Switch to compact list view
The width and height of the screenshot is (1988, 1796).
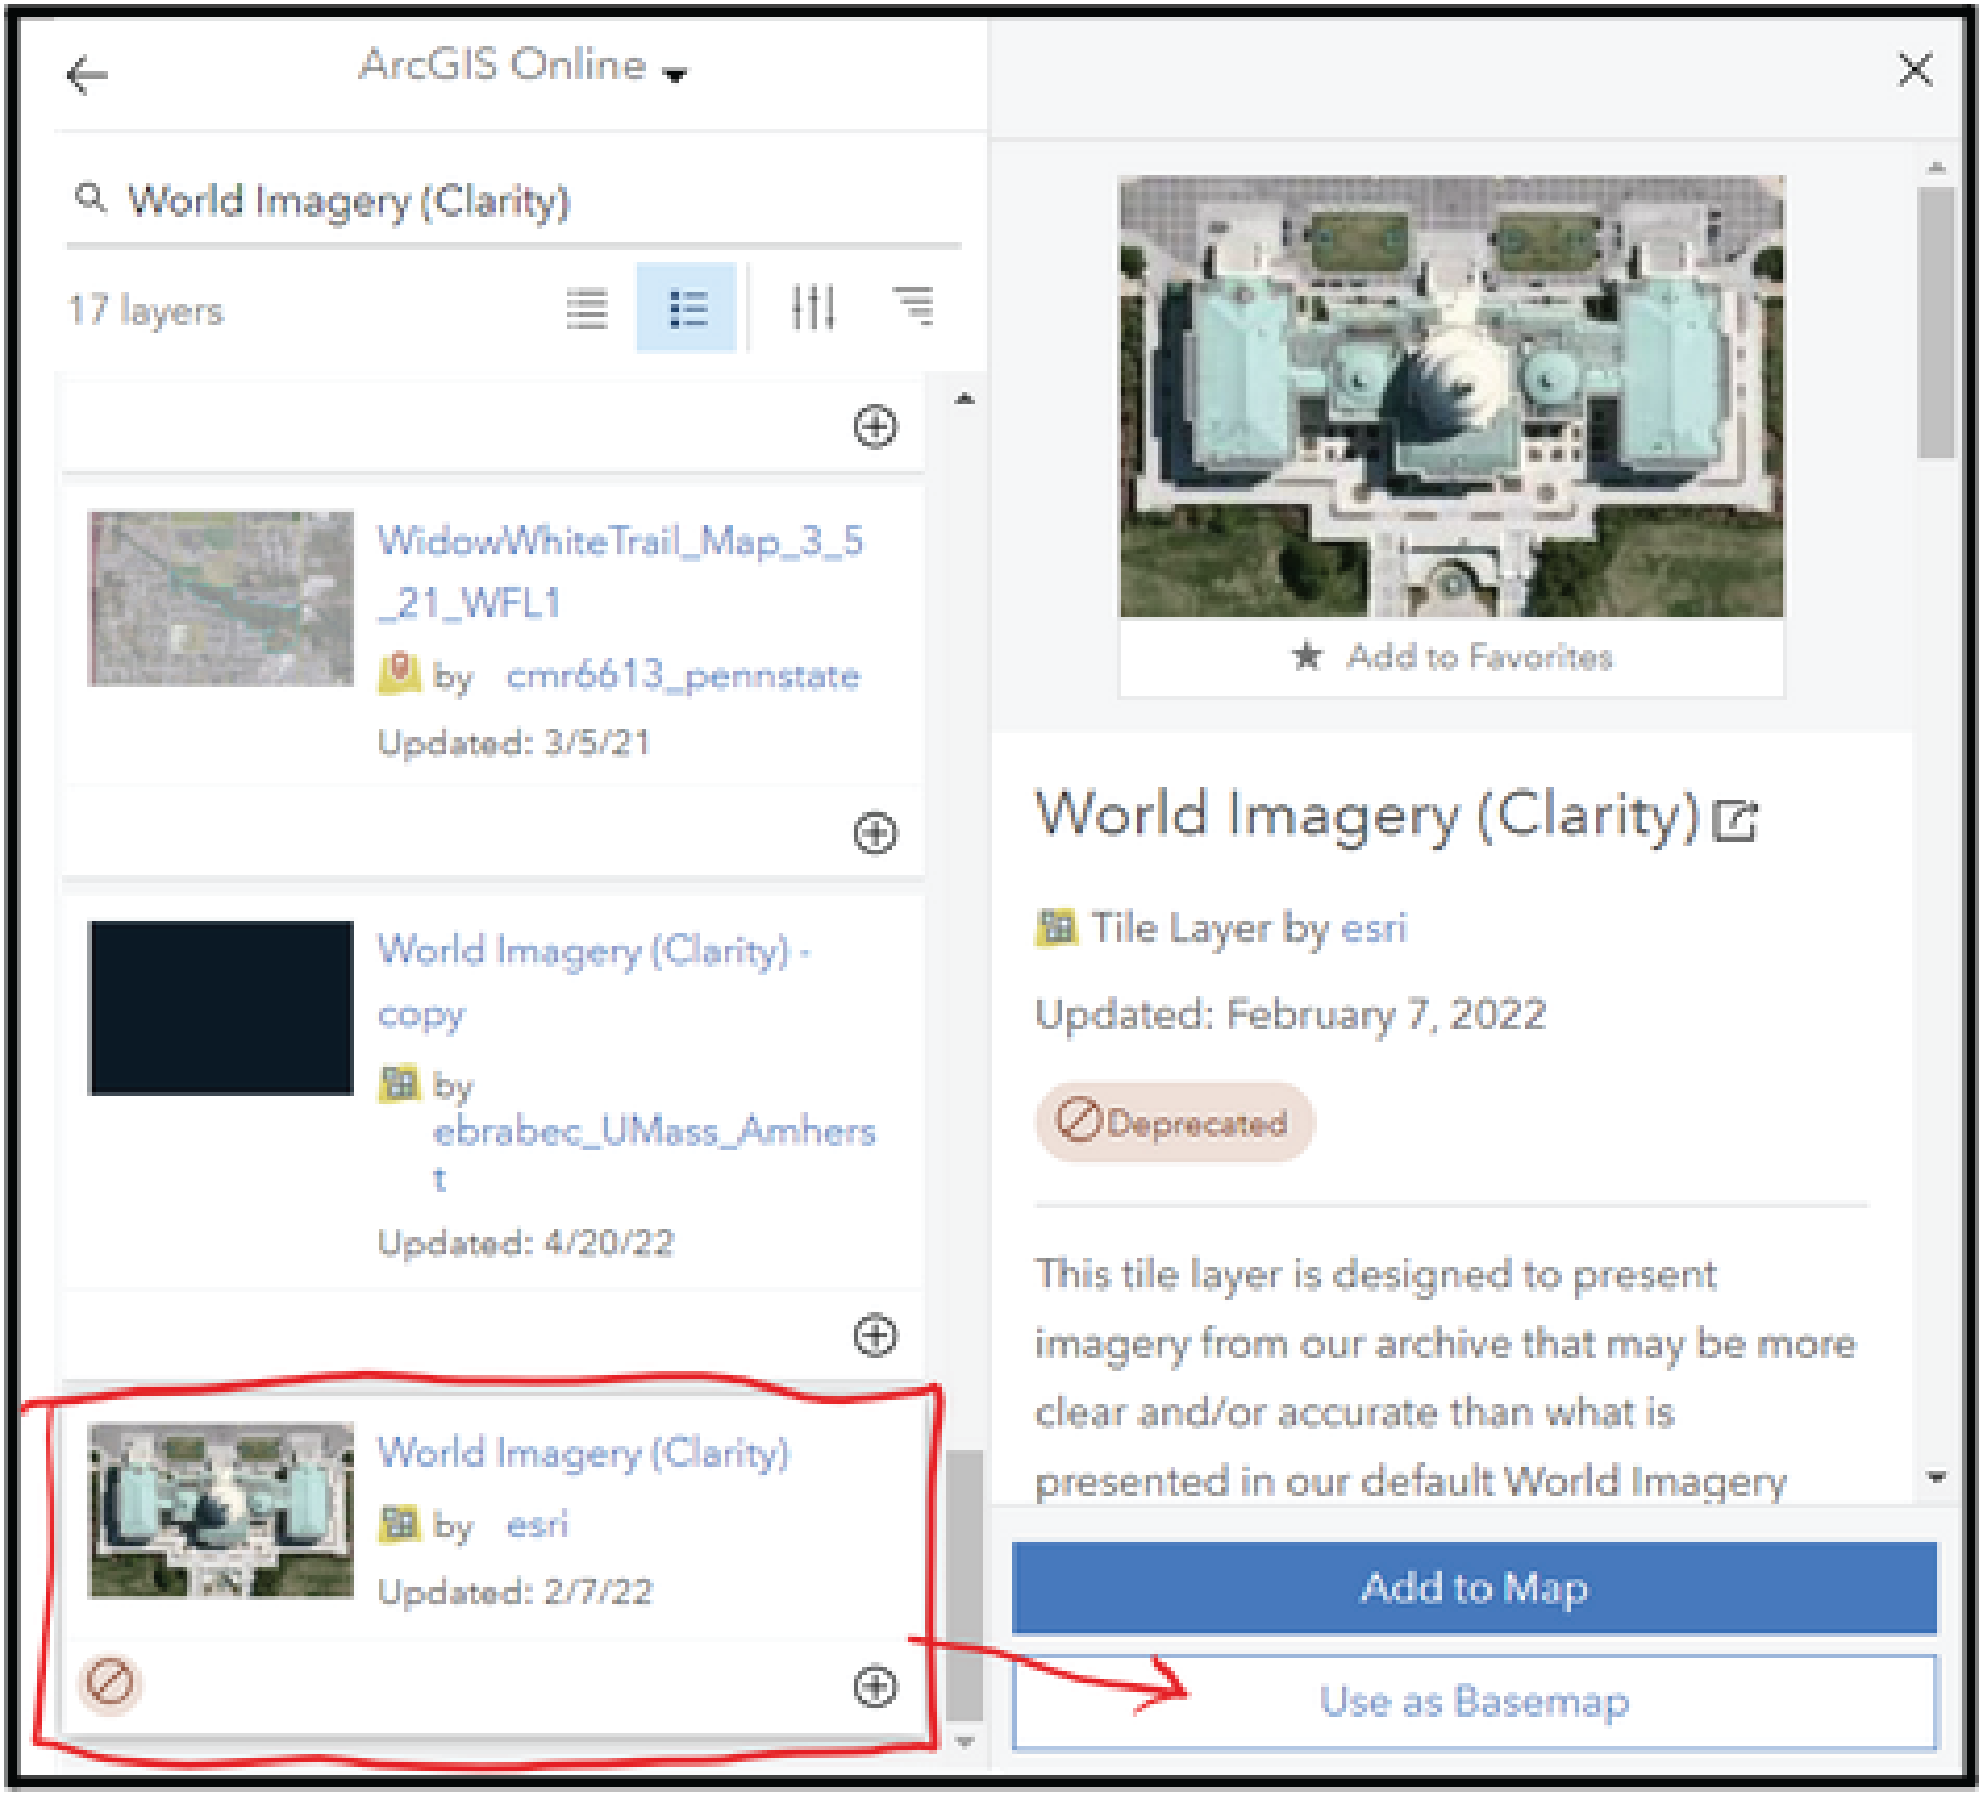[x=587, y=308]
